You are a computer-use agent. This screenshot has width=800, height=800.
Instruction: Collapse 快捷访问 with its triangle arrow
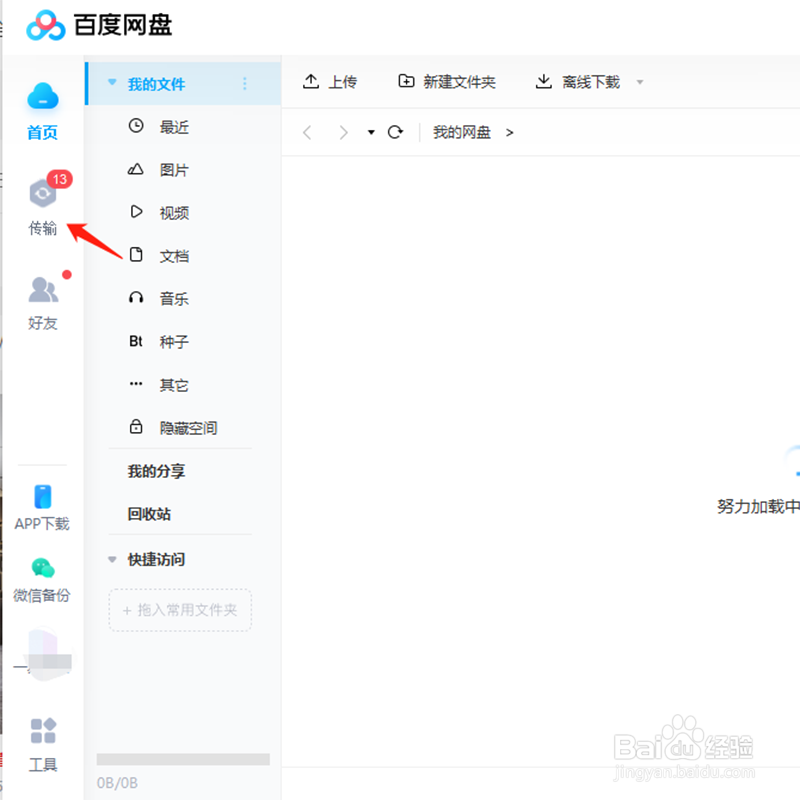[112, 559]
